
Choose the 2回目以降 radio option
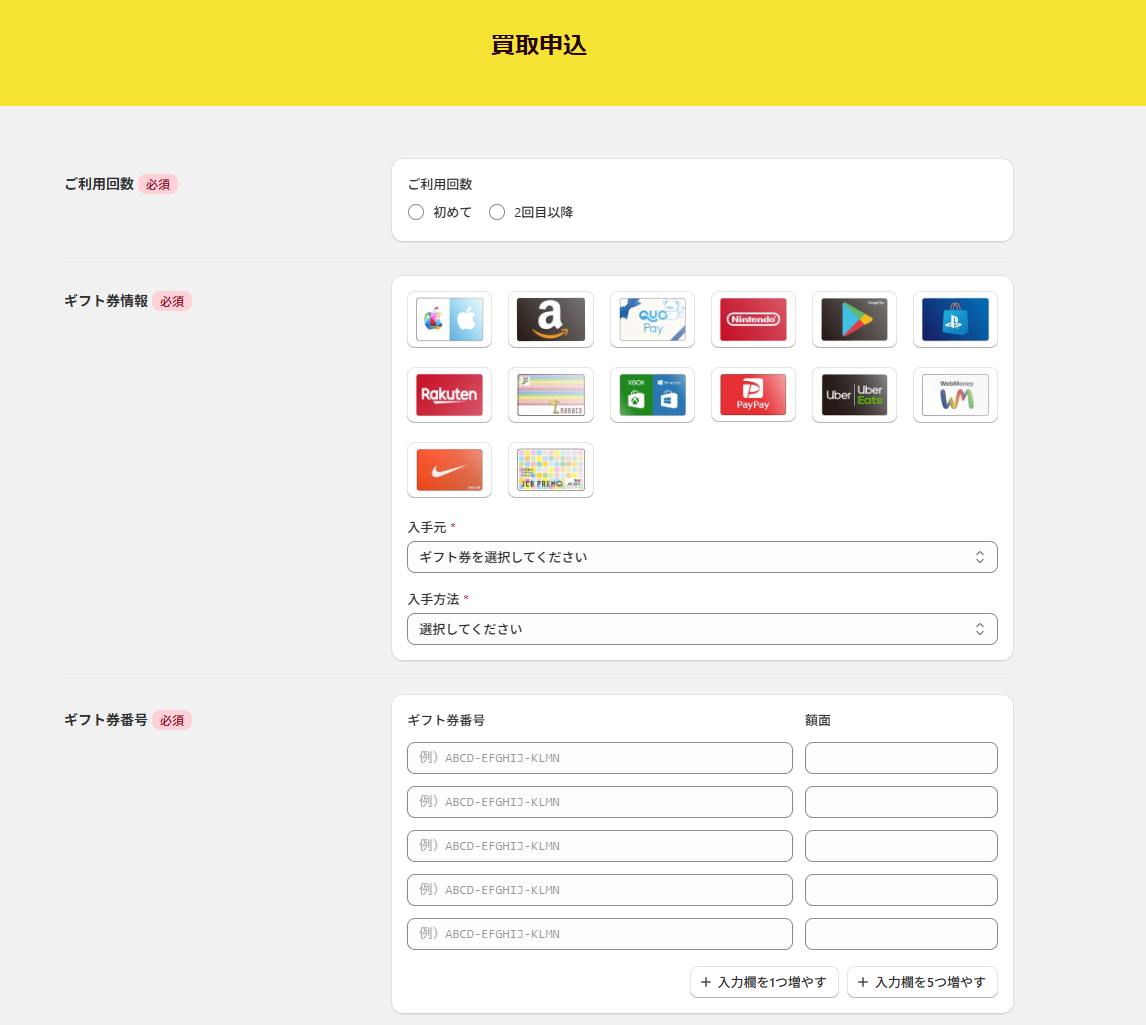point(497,212)
